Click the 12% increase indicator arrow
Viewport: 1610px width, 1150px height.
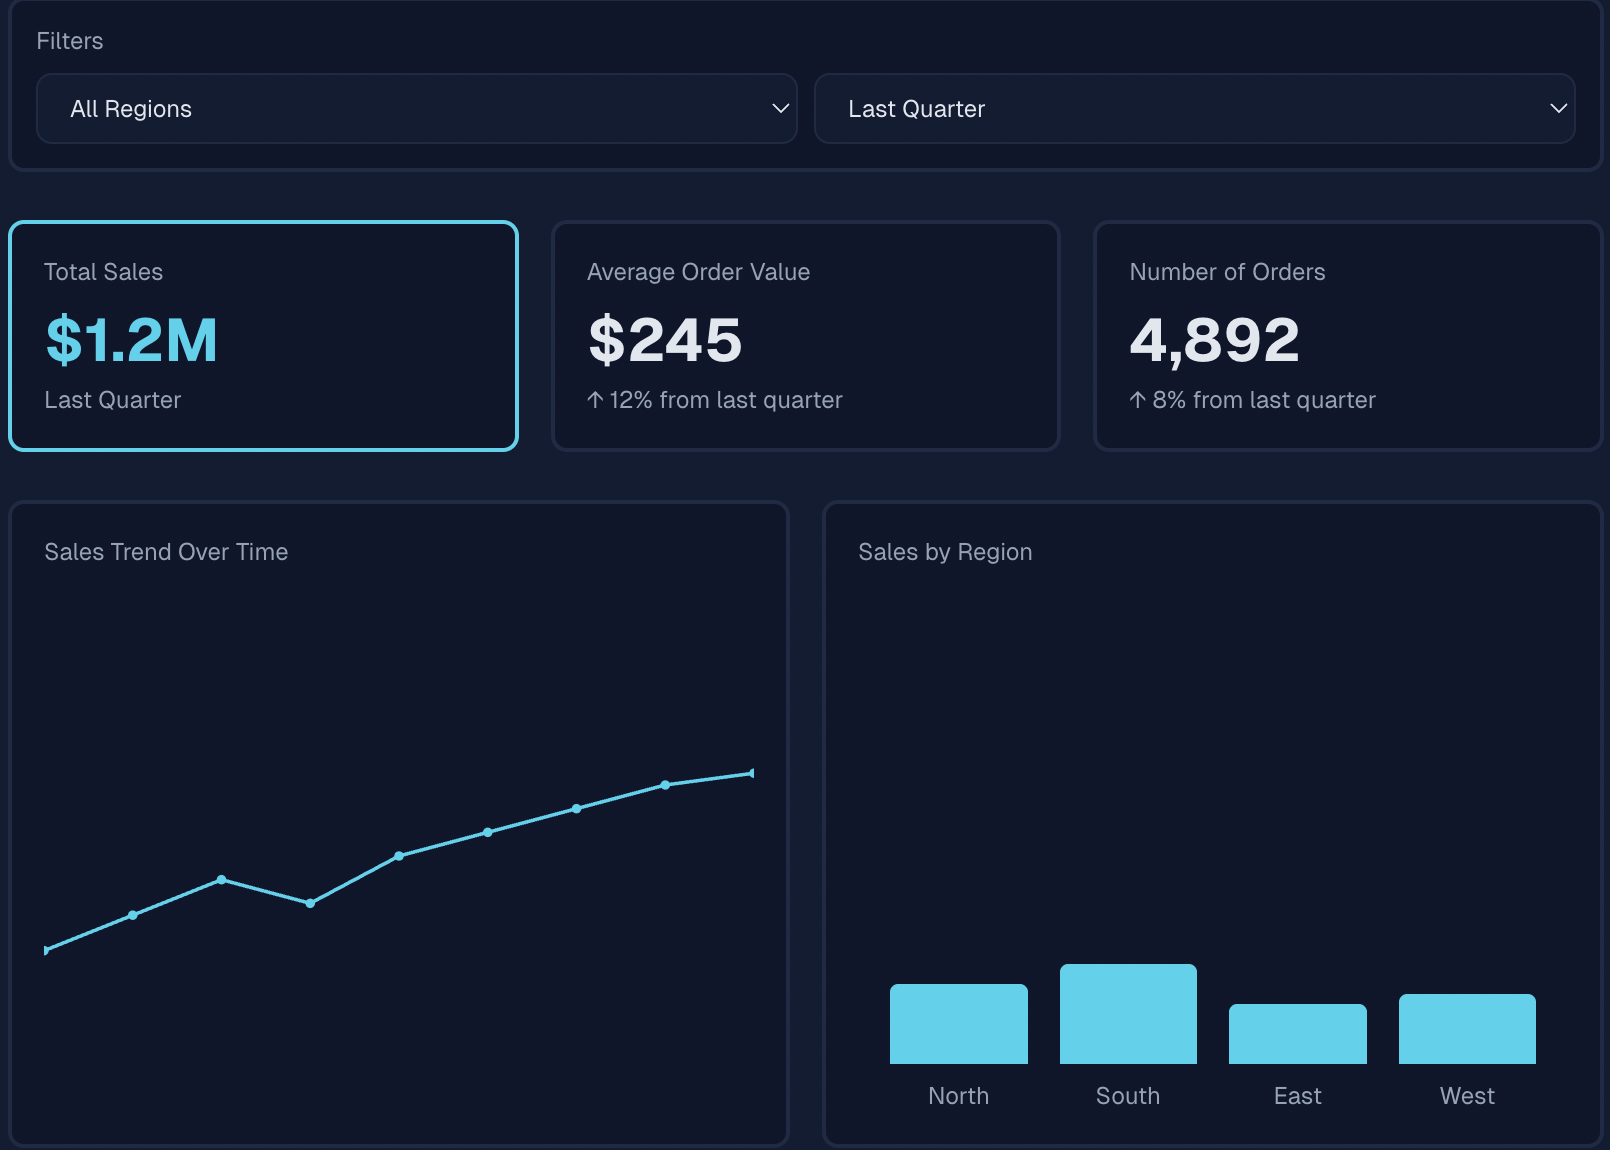click(x=595, y=399)
